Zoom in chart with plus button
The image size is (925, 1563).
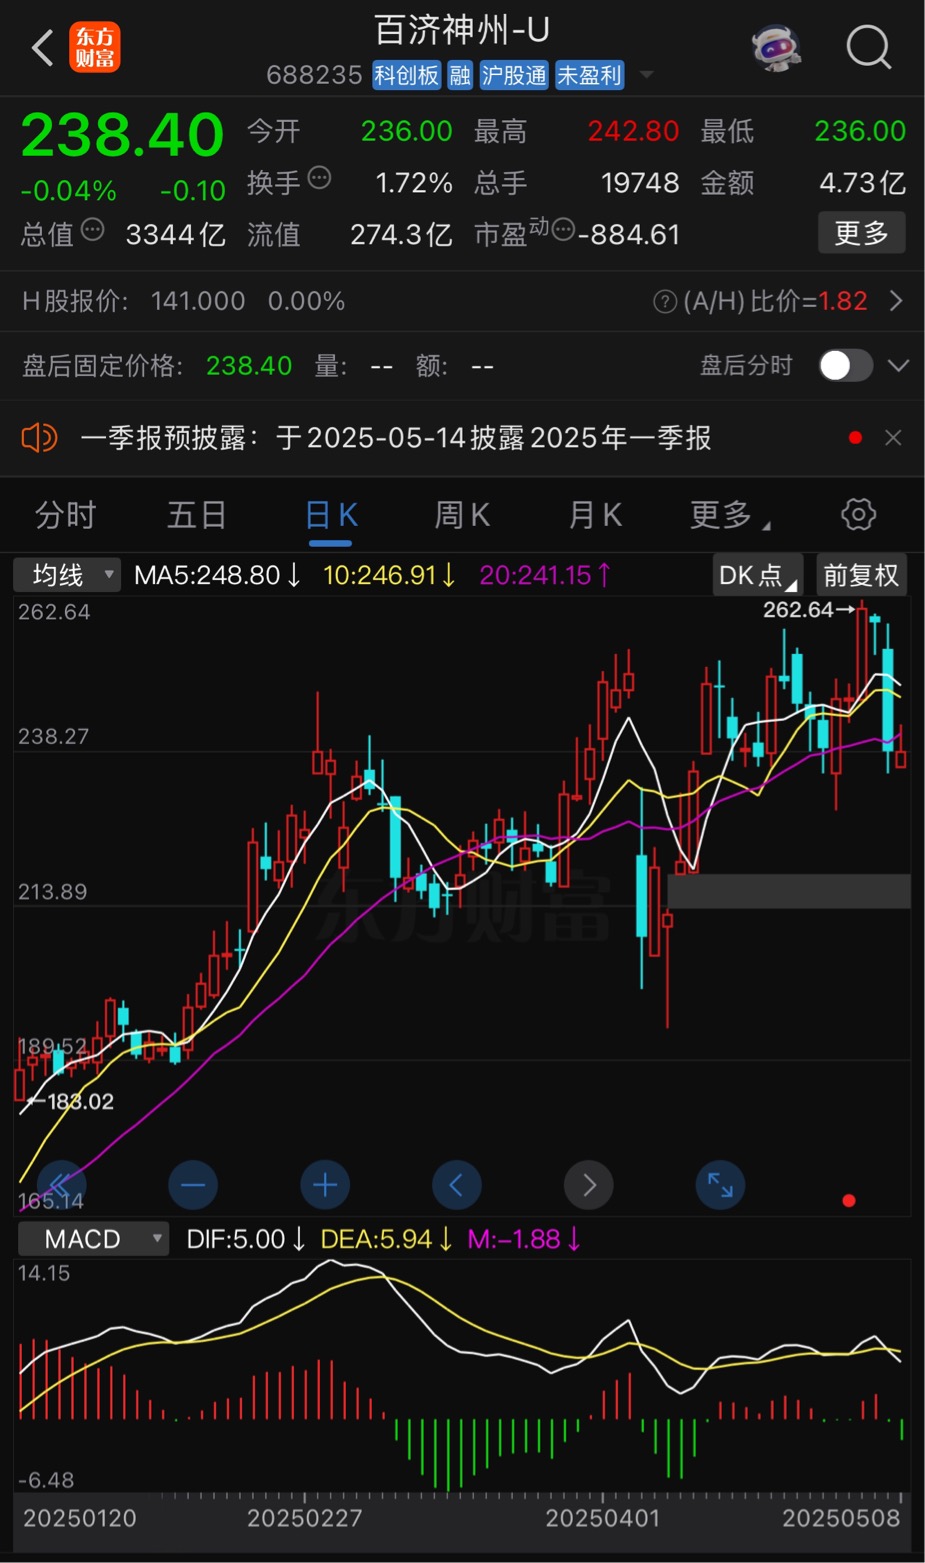(325, 1185)
